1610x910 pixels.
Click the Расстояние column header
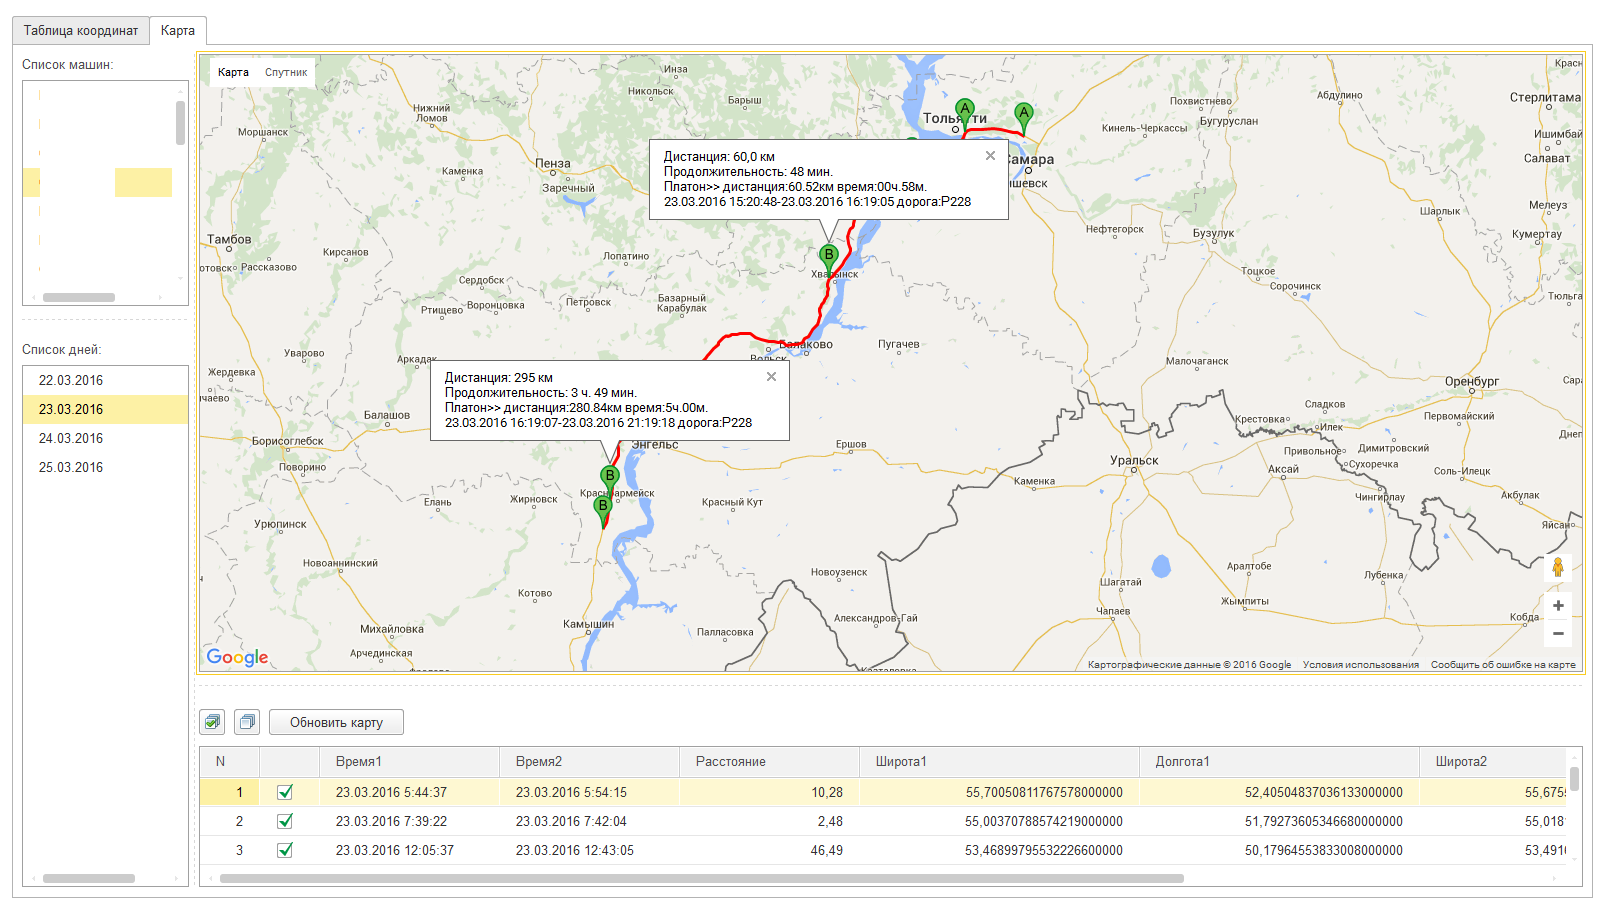769,762
